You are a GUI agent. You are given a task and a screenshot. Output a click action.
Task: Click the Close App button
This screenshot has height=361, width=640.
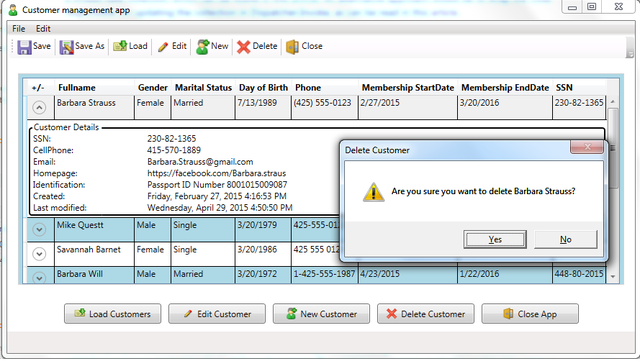pyautogui.click(x=530, y=314)
